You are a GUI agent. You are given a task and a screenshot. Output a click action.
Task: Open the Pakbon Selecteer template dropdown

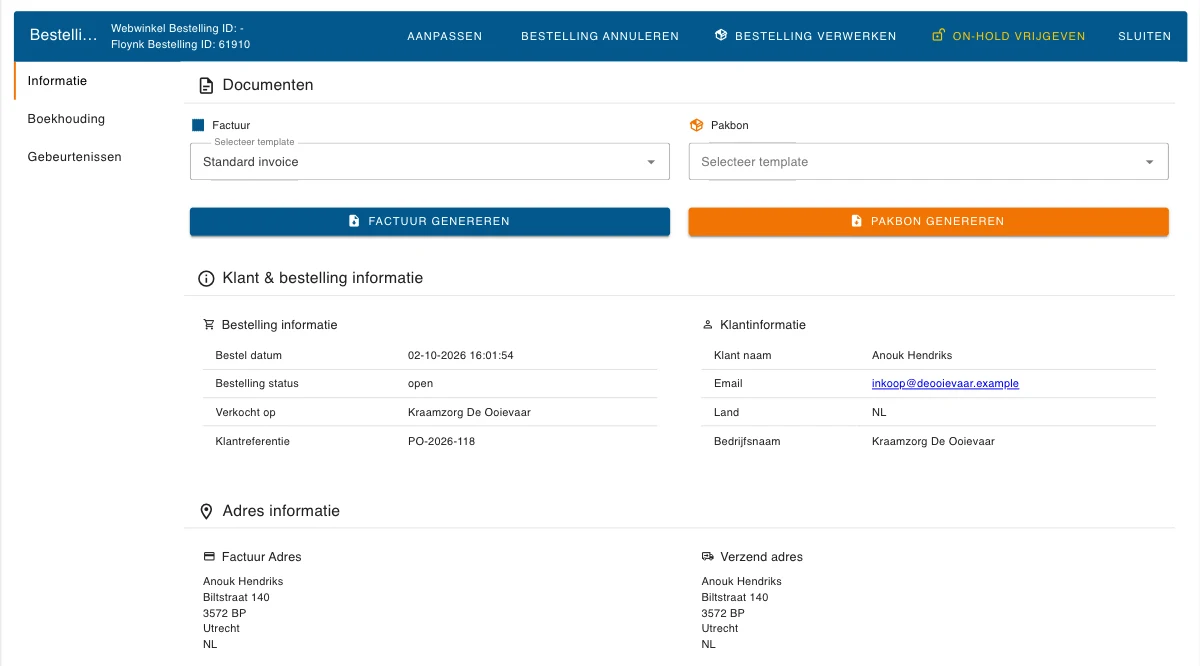pos(929,162)
